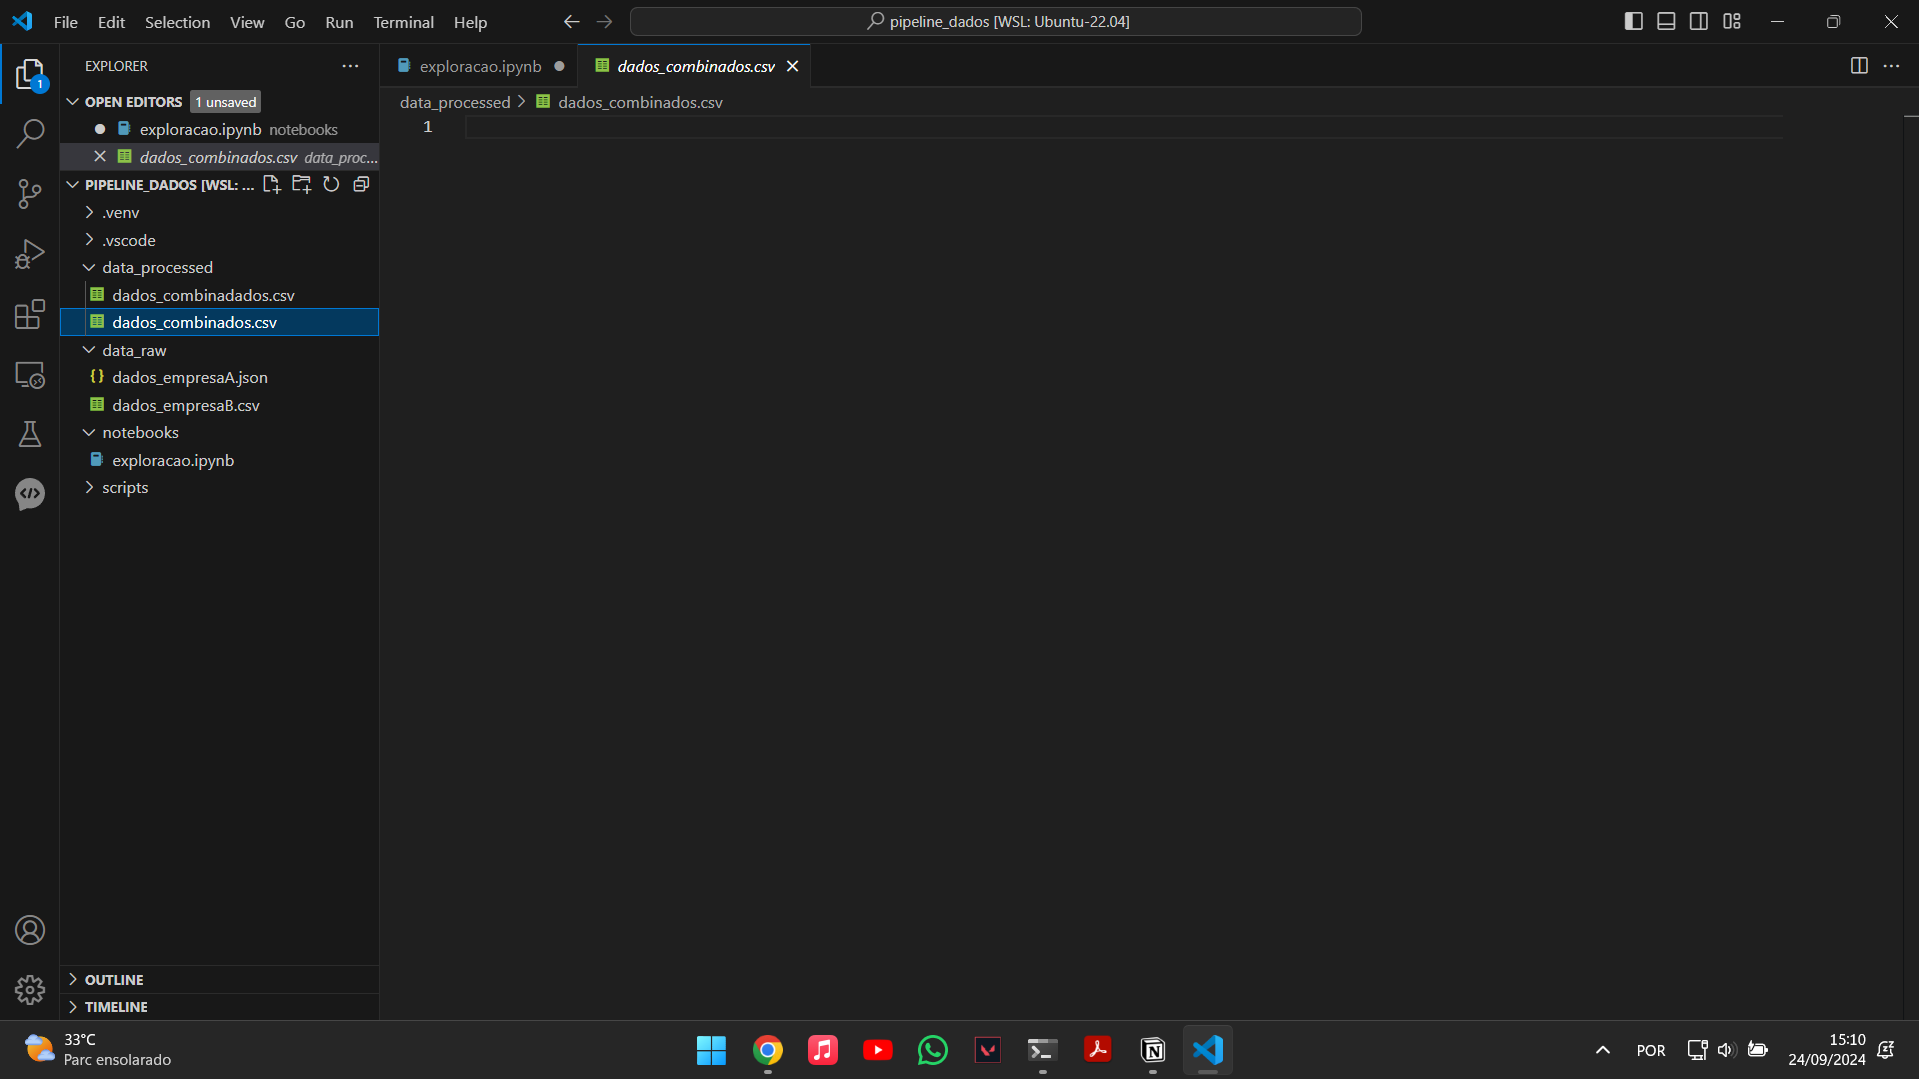
Task: Close the dados_combinados.csv tab
Action: click(792, 66)
